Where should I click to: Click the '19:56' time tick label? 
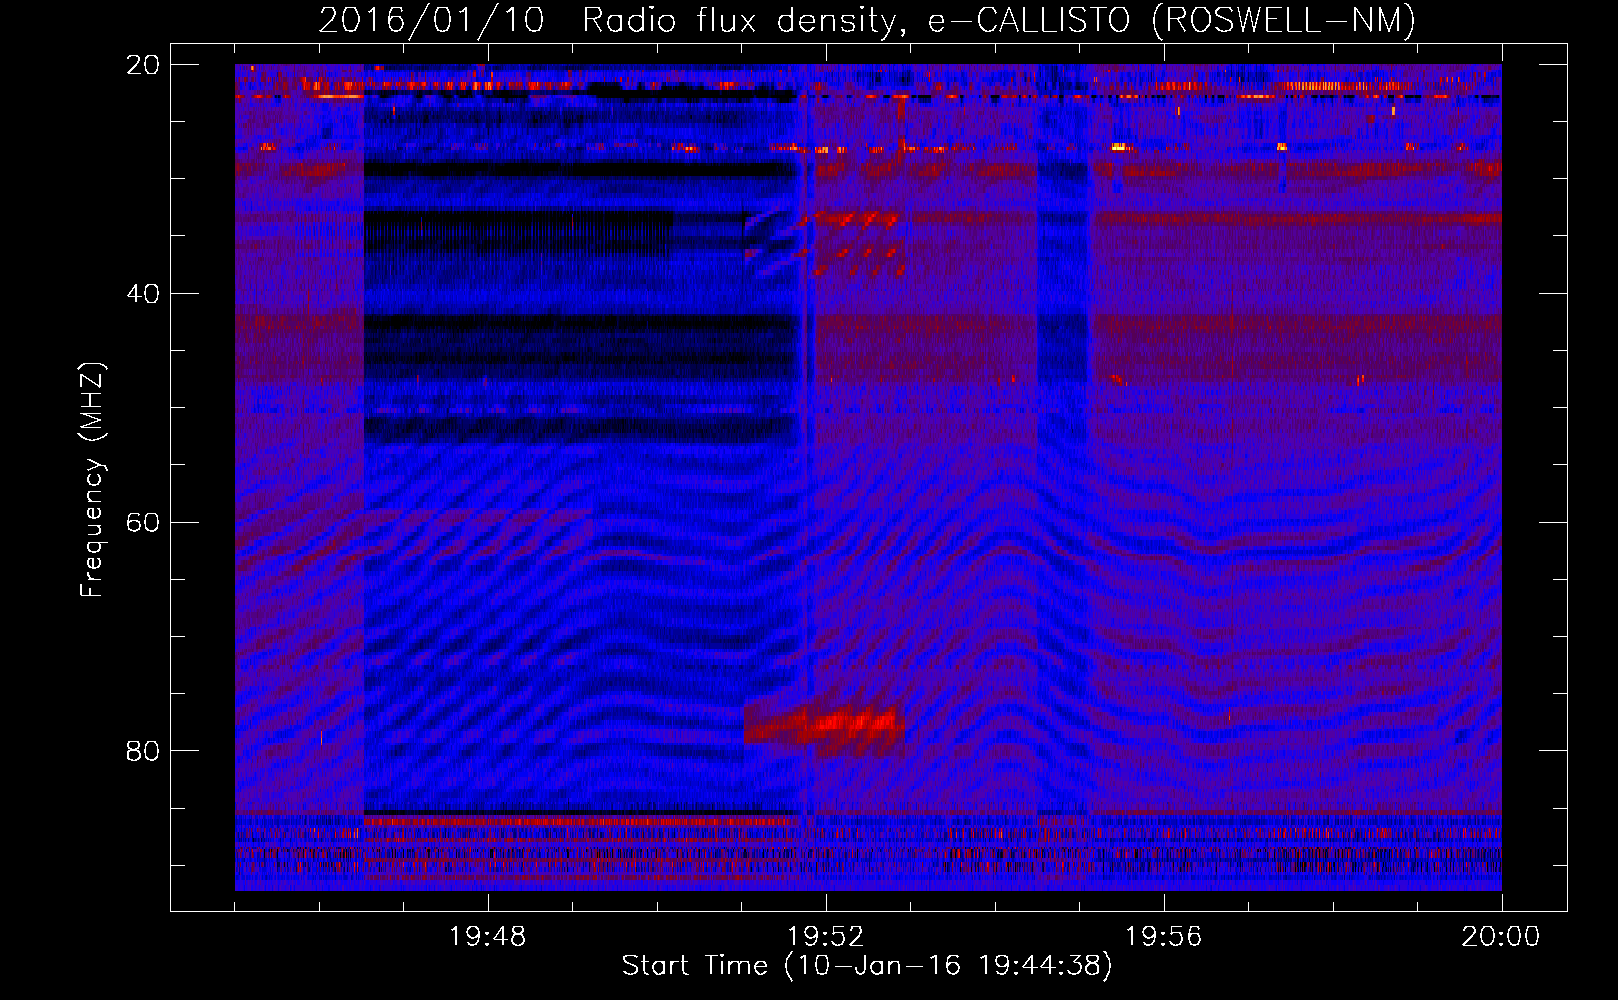tap(1163, 937)
